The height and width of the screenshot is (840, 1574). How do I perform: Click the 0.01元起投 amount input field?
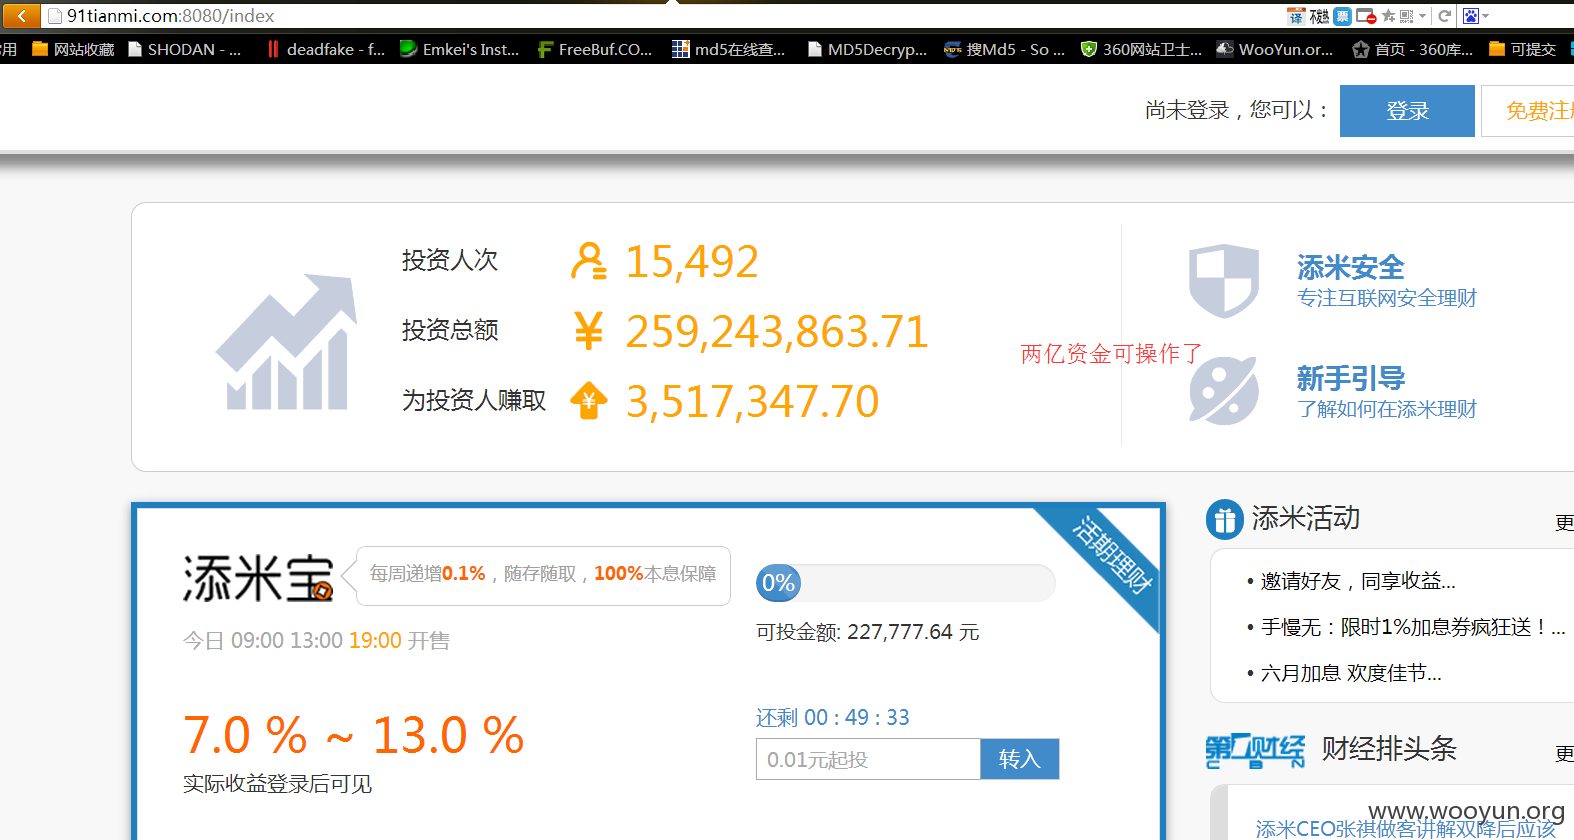tap(868, 759)
